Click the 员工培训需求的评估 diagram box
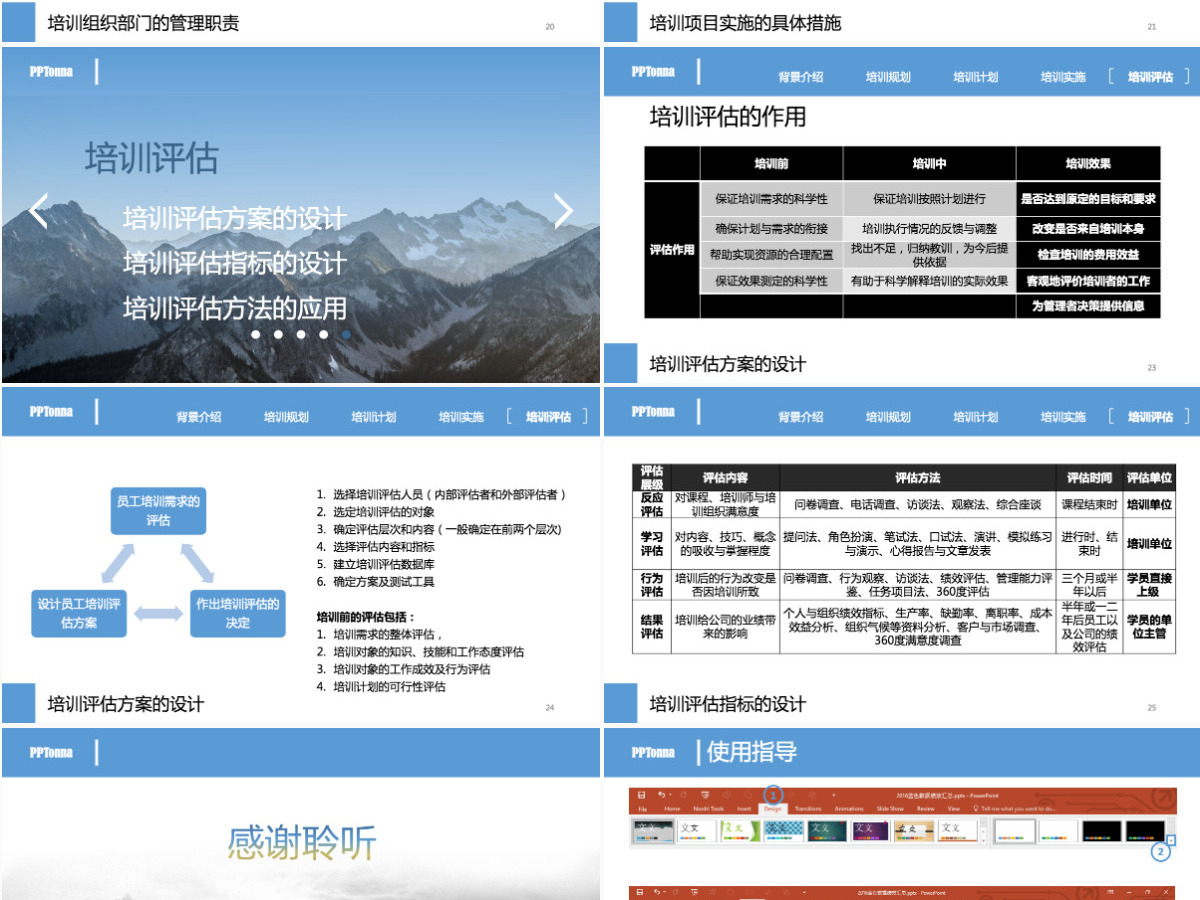 158,511
